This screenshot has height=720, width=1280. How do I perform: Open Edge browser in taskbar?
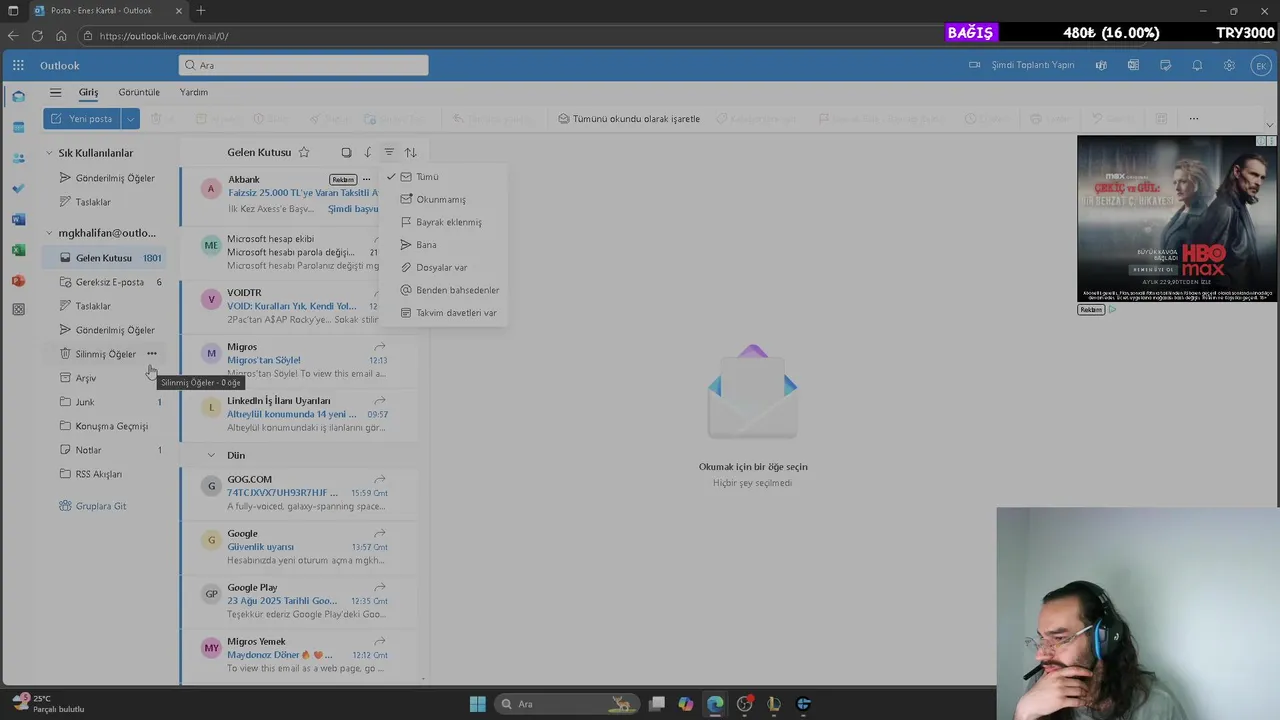coord(715,704)
